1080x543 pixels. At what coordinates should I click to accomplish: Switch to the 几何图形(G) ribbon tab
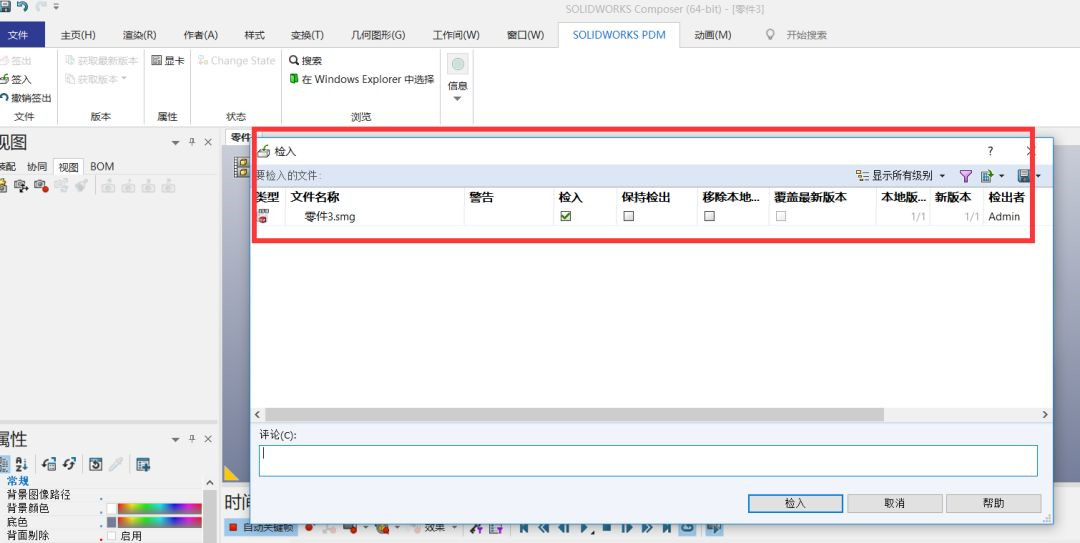378,35
